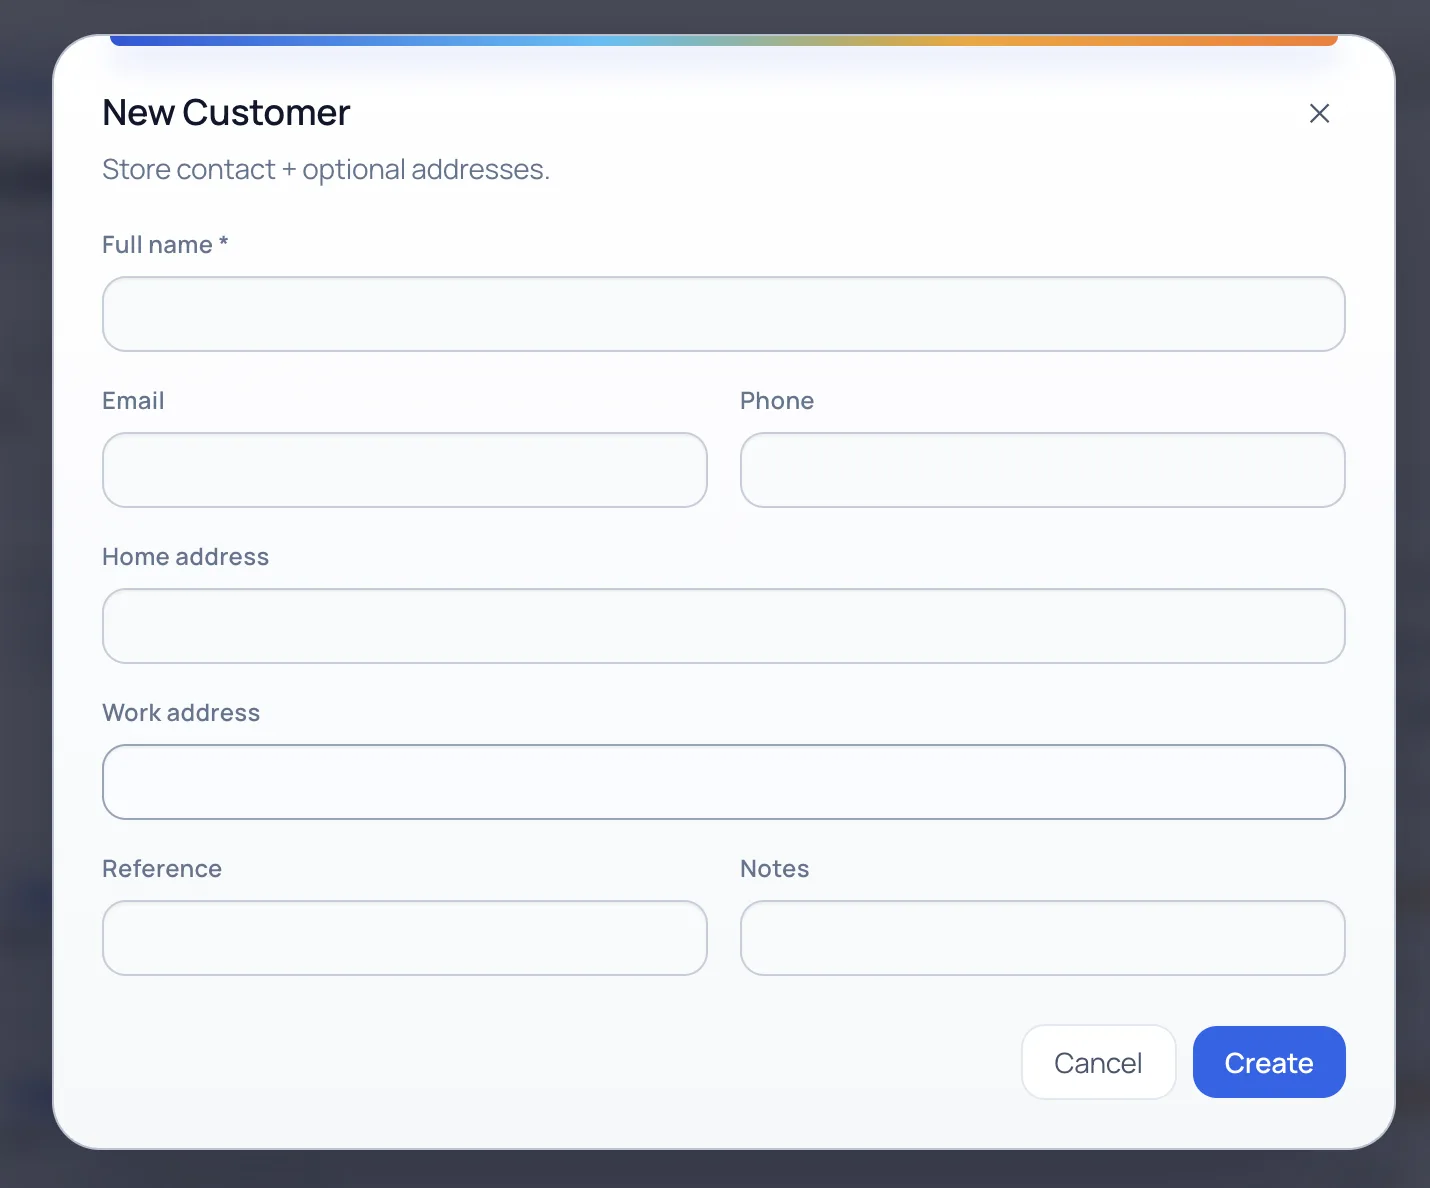Click the Create button
1430x1188 pixels.
tap(1269, 1062)
